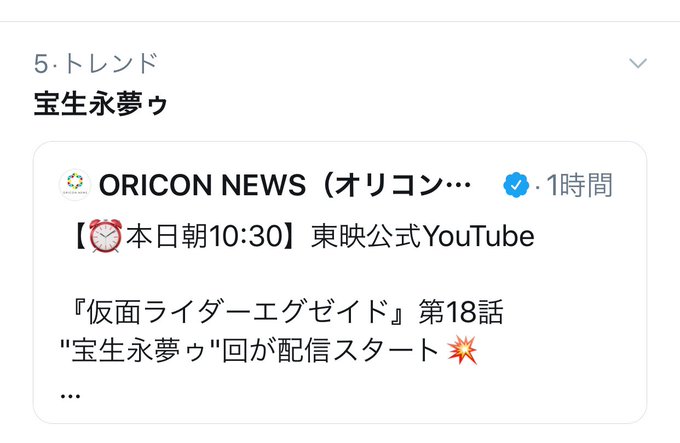This screenshot has width=680, height=443.
Task: Click the quoted "宝生永夢ゥ" in the tweet
Action: click(139, 350)
